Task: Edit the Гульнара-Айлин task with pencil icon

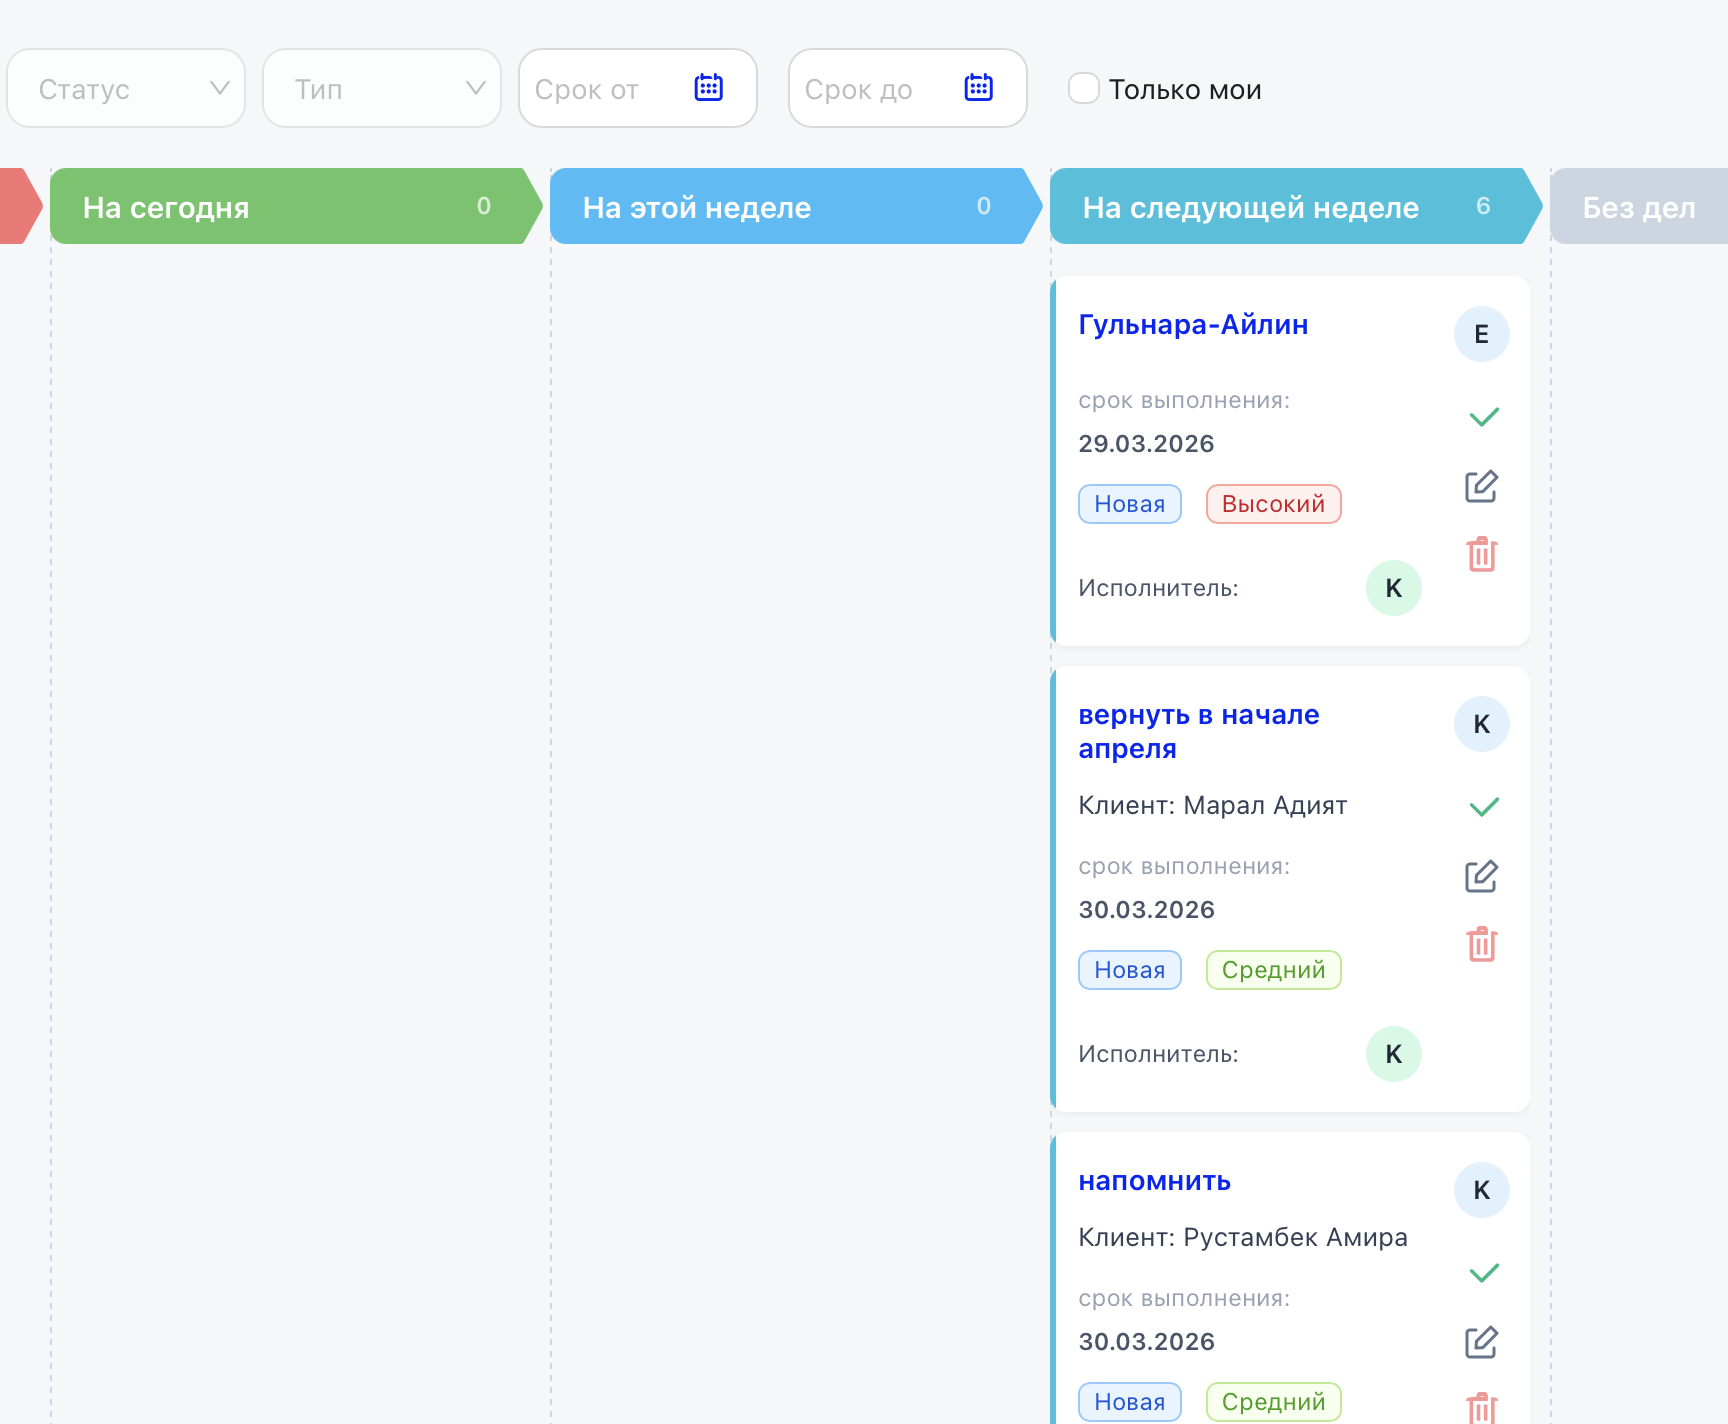Action: 1481,487
